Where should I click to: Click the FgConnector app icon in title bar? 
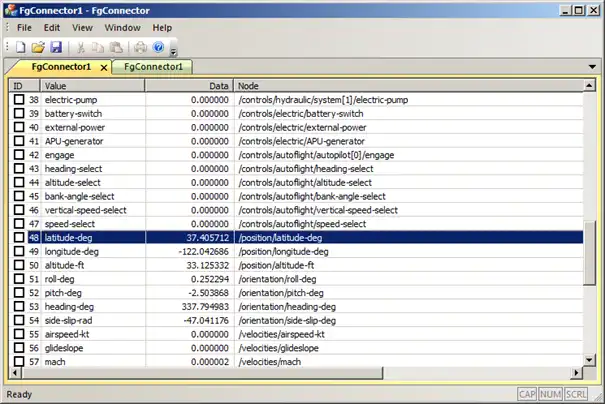point(10,10)
